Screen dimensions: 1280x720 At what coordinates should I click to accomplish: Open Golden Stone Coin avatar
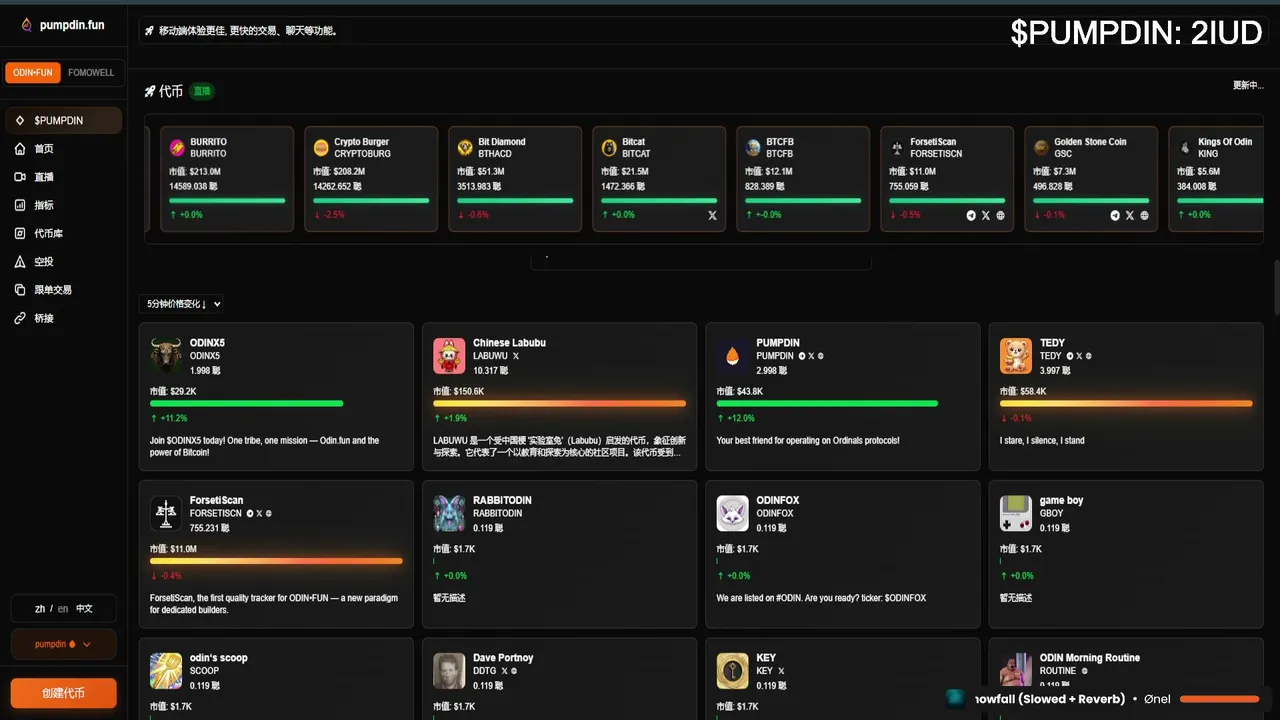point(1041,148)
